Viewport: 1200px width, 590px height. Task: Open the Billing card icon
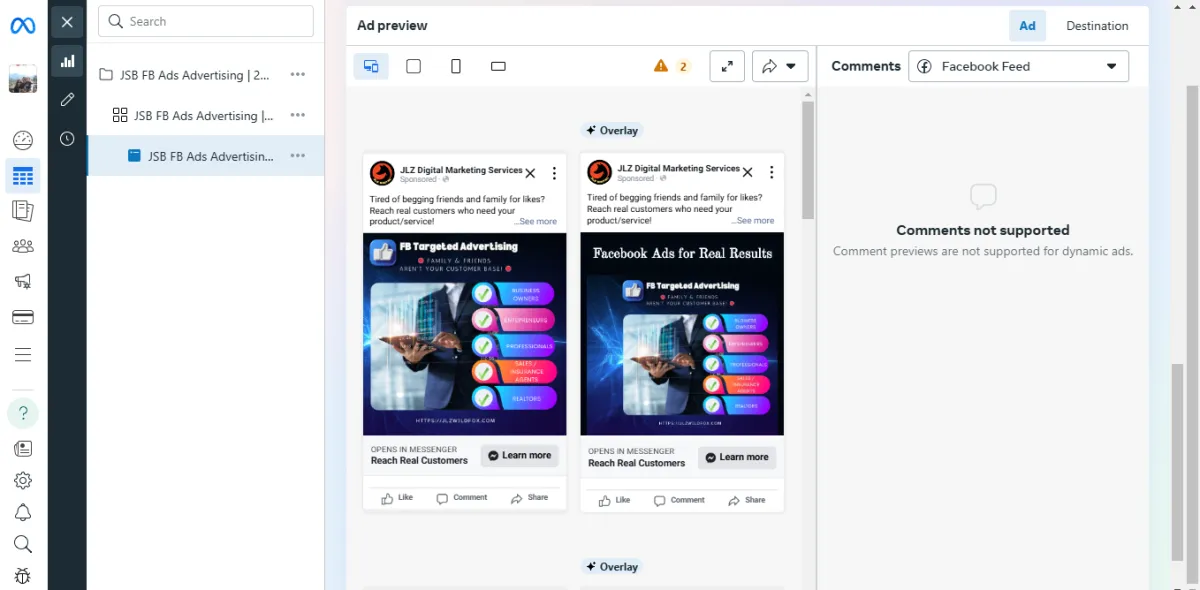[23, 317]
